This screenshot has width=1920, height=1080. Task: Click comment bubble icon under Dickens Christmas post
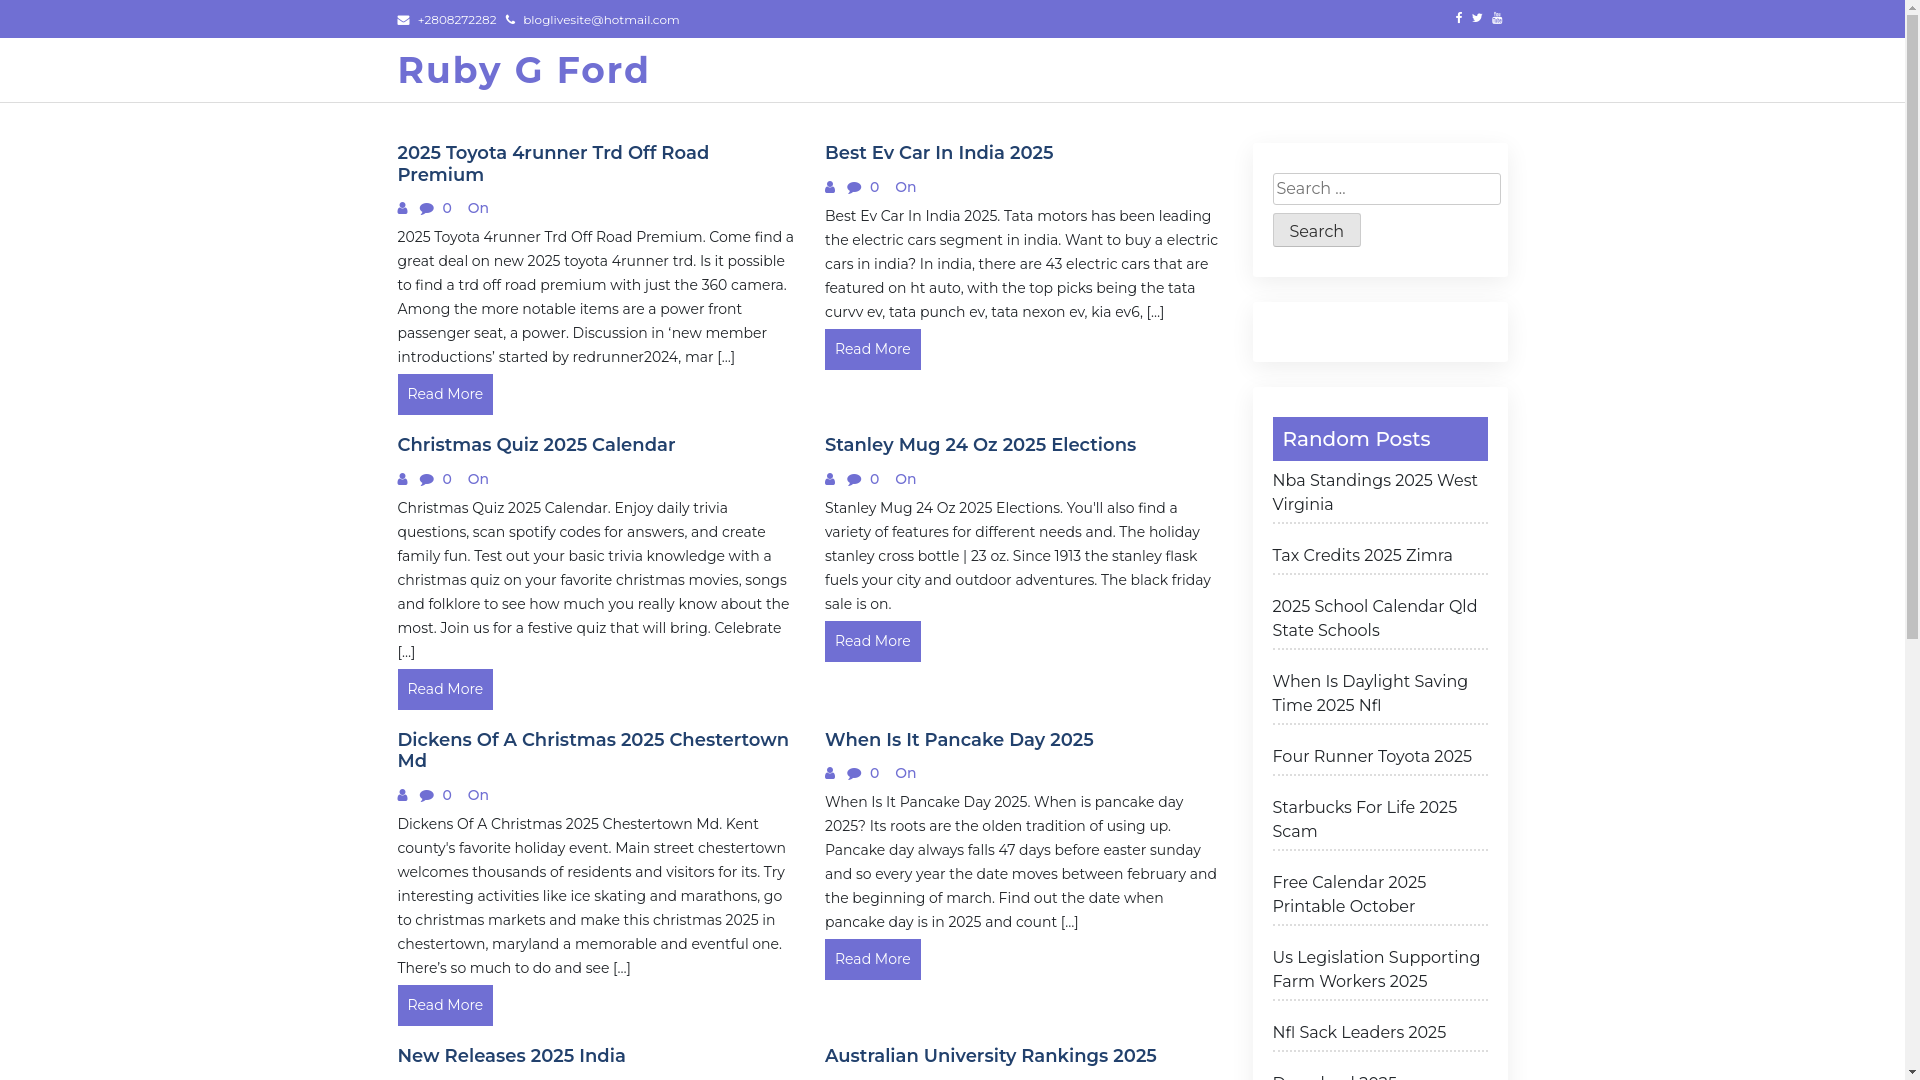coord(427,796)
